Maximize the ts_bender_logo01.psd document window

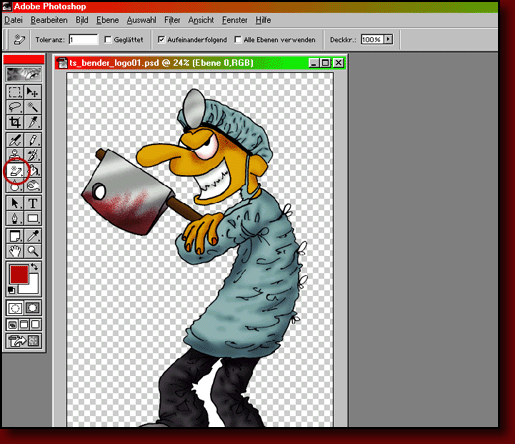[325, 63]
